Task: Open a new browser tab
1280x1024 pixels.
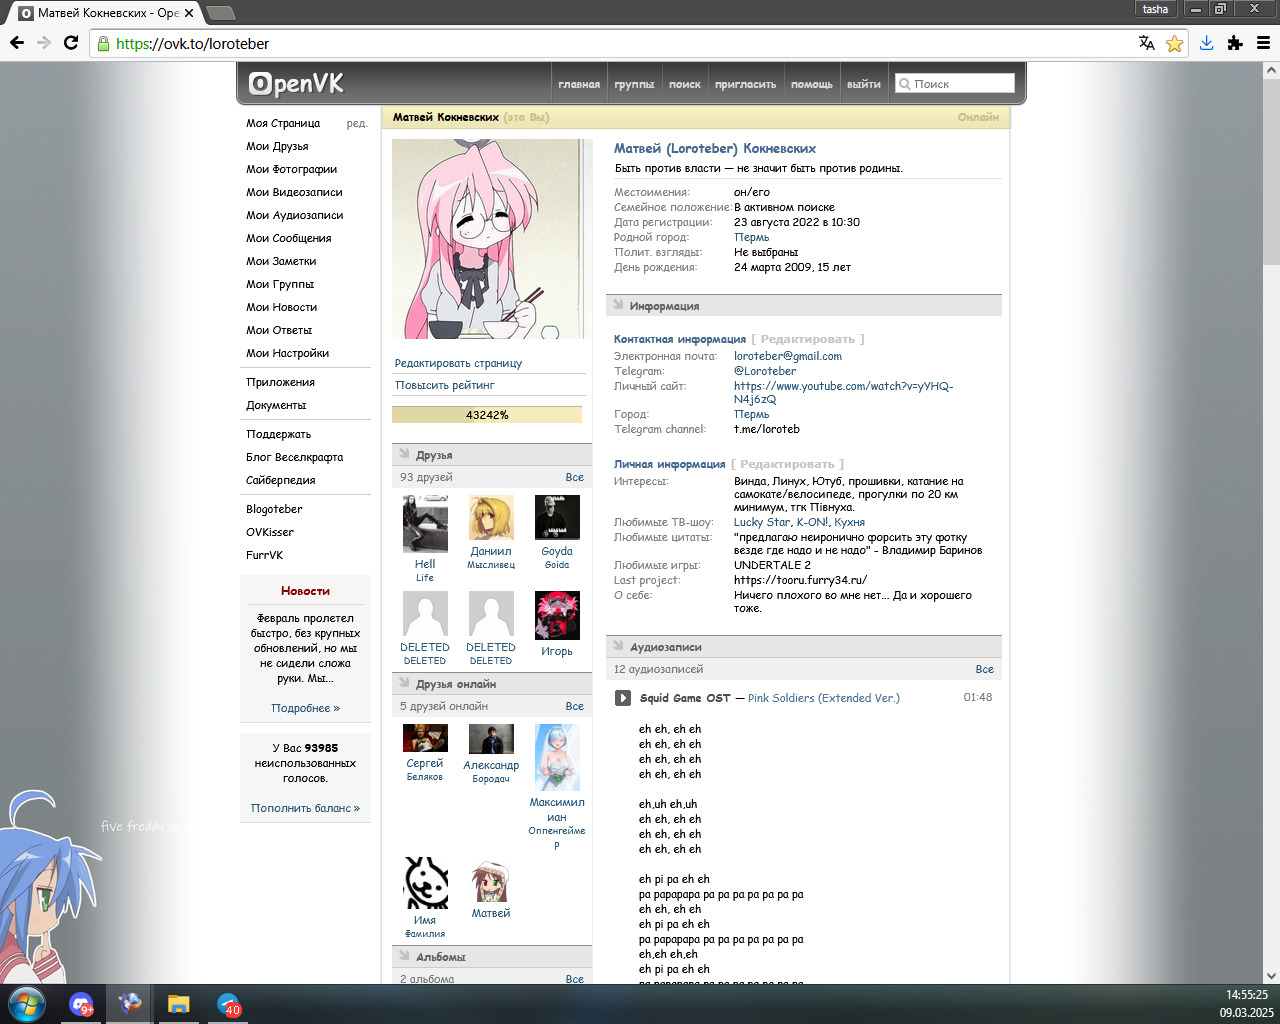Action: point(220,13)
